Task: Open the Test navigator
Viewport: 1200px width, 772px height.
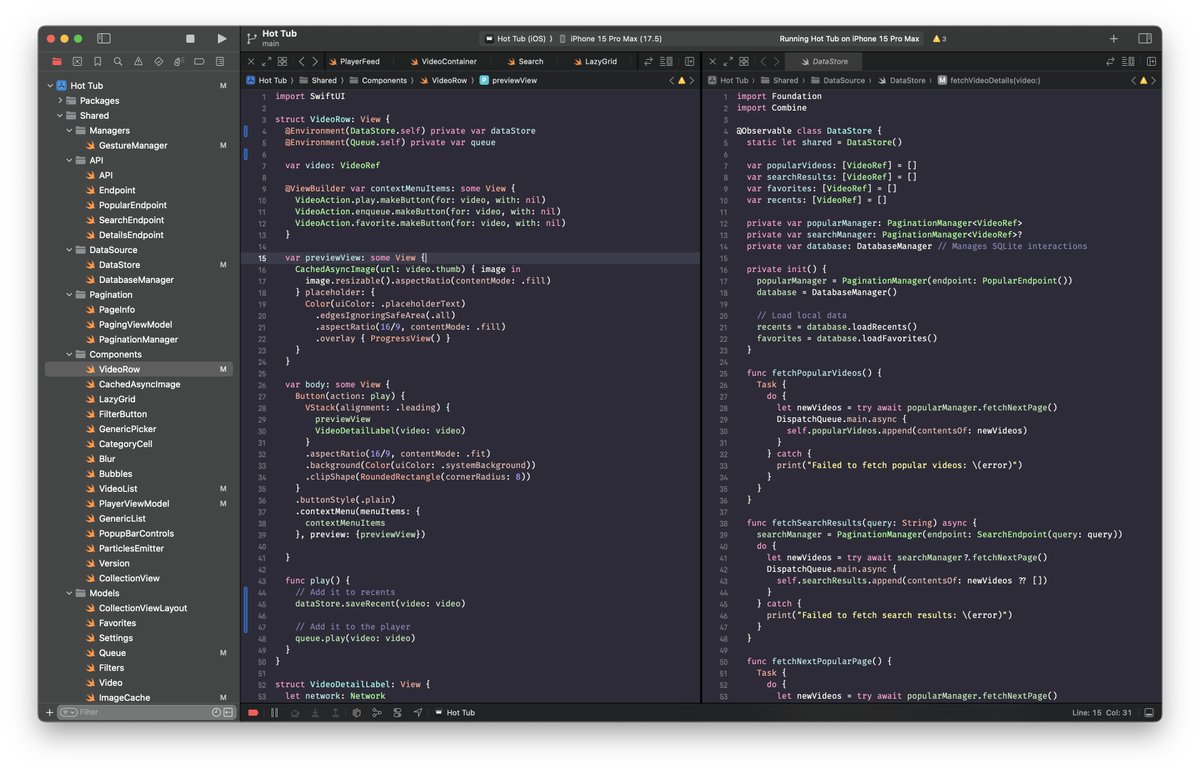Action: (x=159, y=61)
